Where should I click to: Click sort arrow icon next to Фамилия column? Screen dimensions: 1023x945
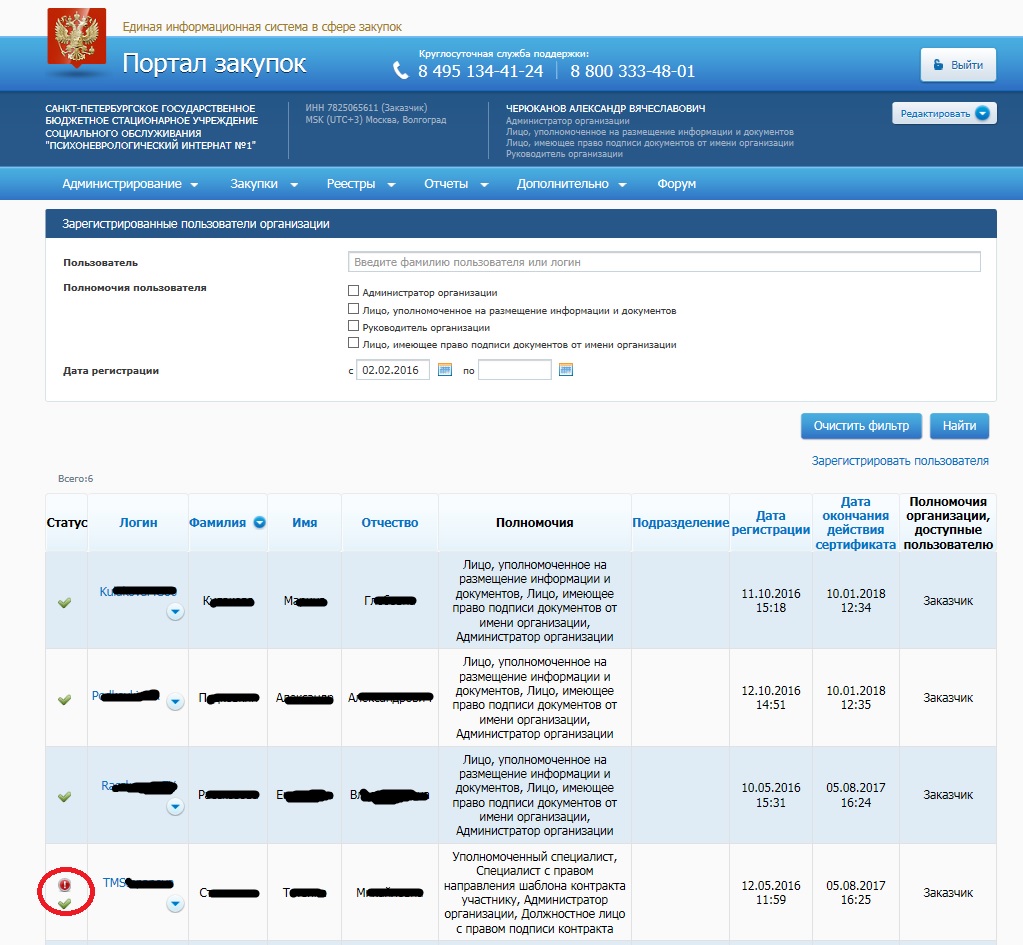[259, 522]
